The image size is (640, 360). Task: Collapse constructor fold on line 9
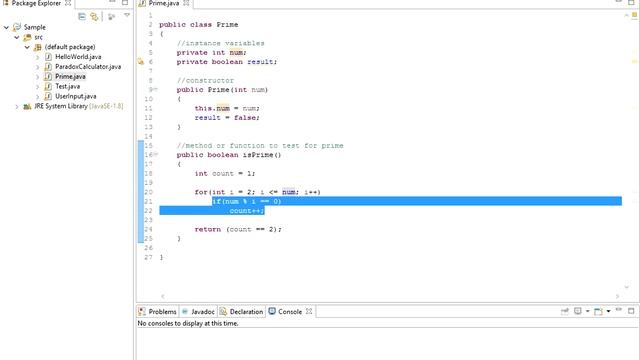[x=156, y=89]
